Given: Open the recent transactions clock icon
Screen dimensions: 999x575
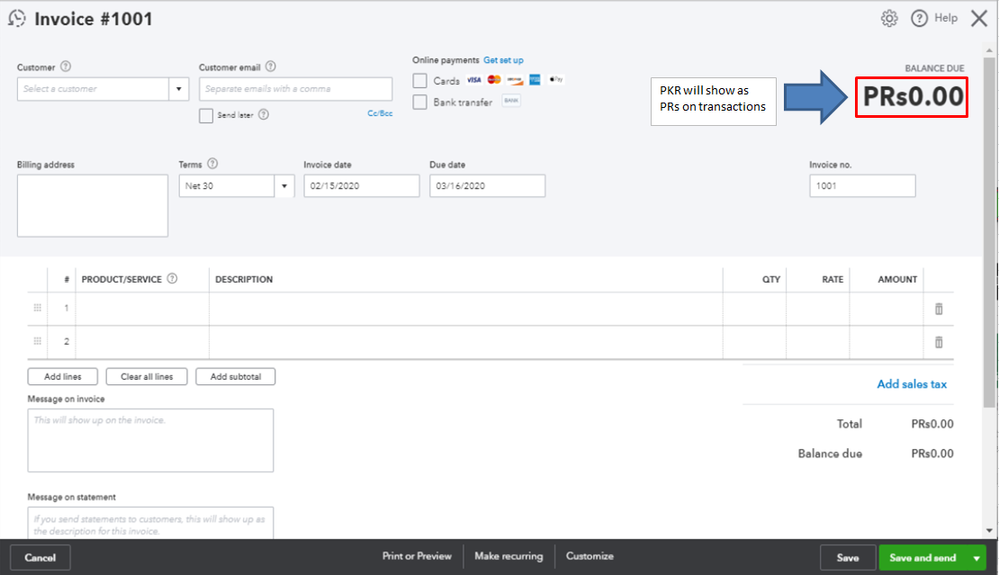Looking at the screenshot, I should pos(17,18).
